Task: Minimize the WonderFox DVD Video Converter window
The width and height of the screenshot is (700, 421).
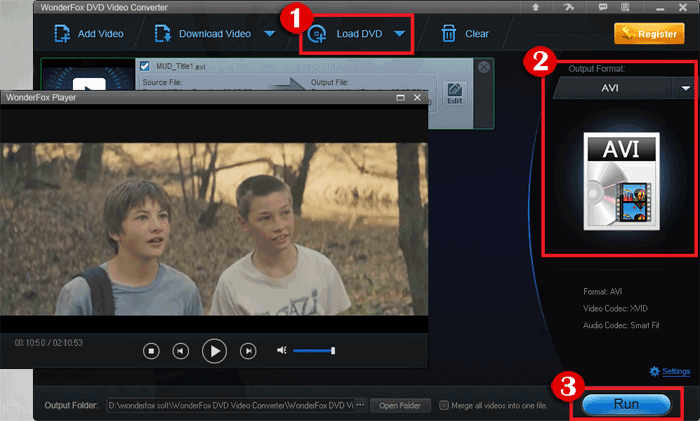Action: [660, 8]
